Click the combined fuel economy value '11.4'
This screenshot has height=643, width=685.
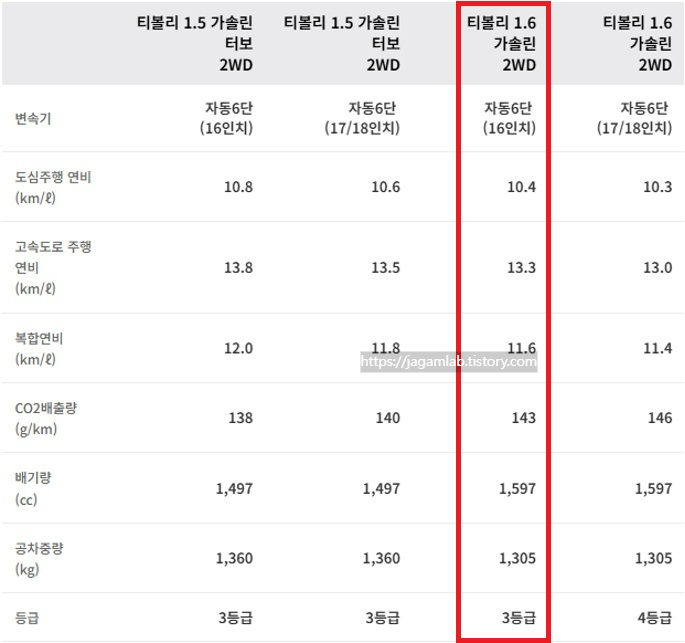pyautogui.click(x=658, y=348)
